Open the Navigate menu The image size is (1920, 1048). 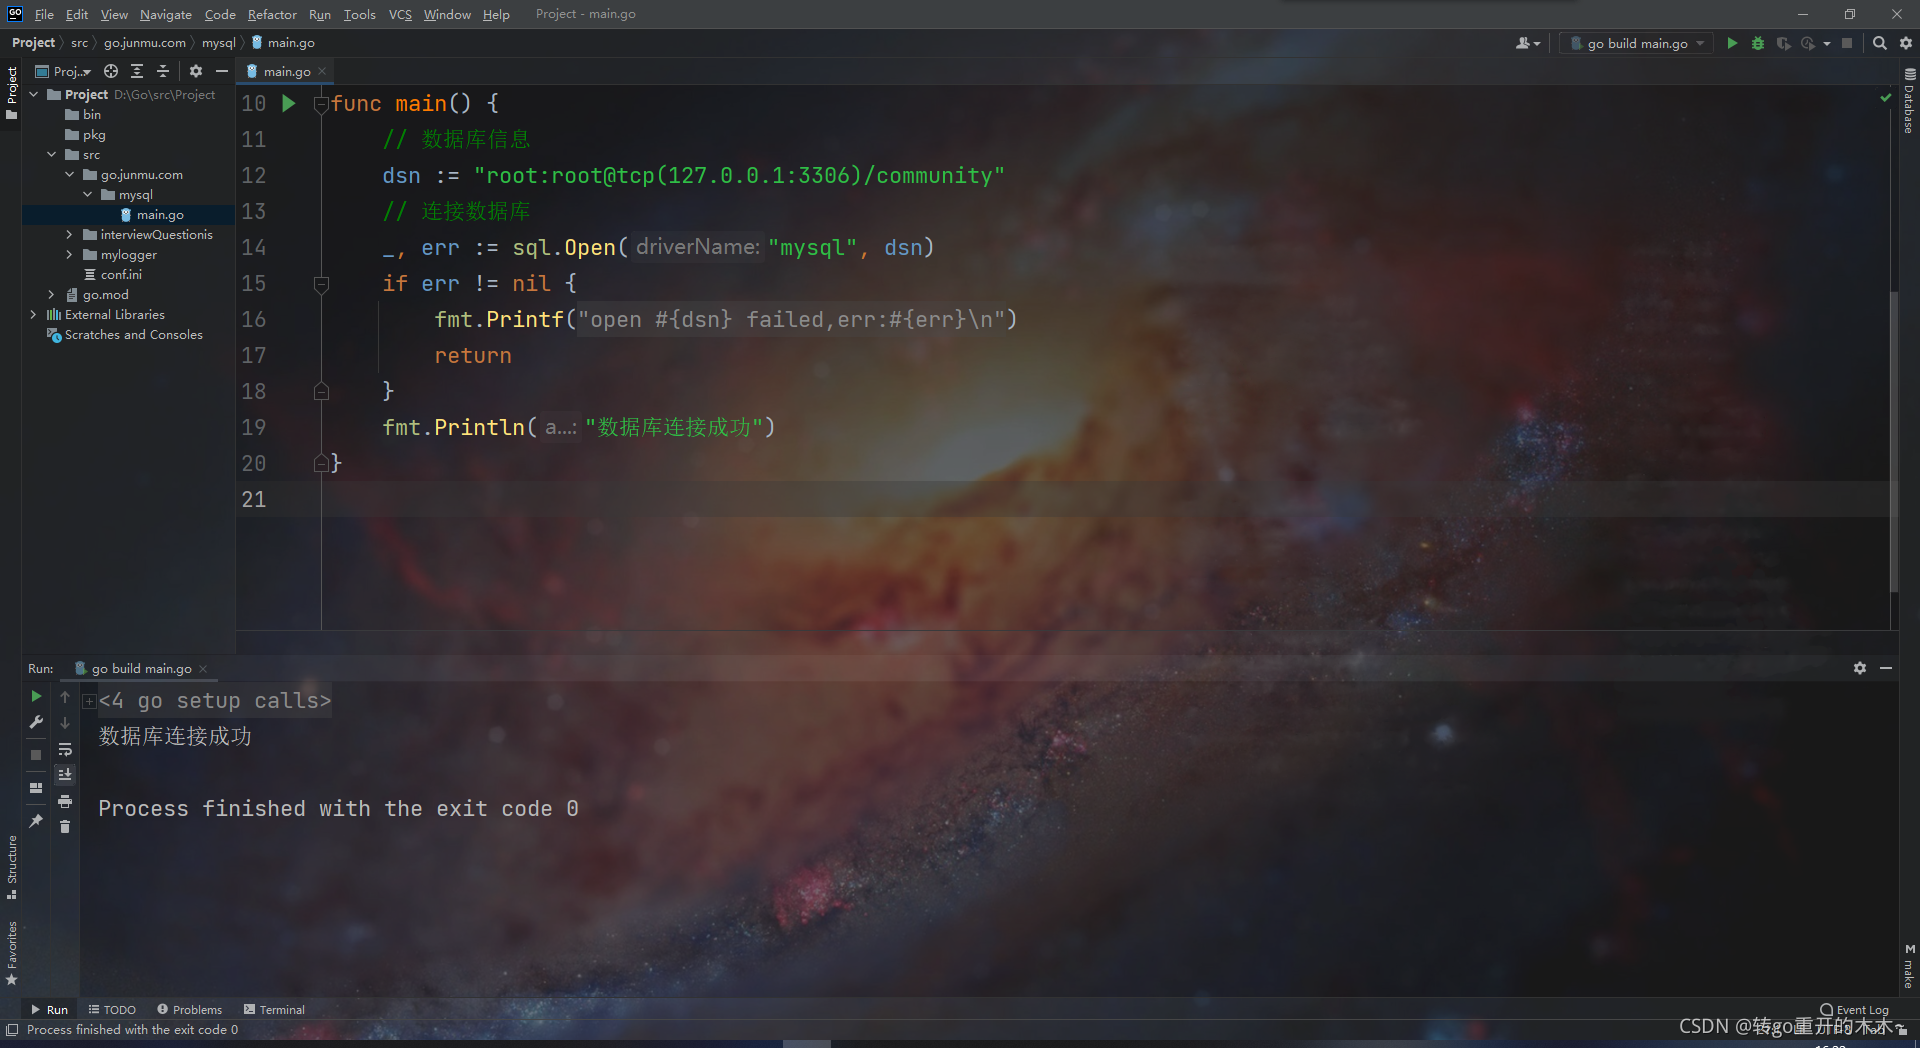tap(165, 14)
